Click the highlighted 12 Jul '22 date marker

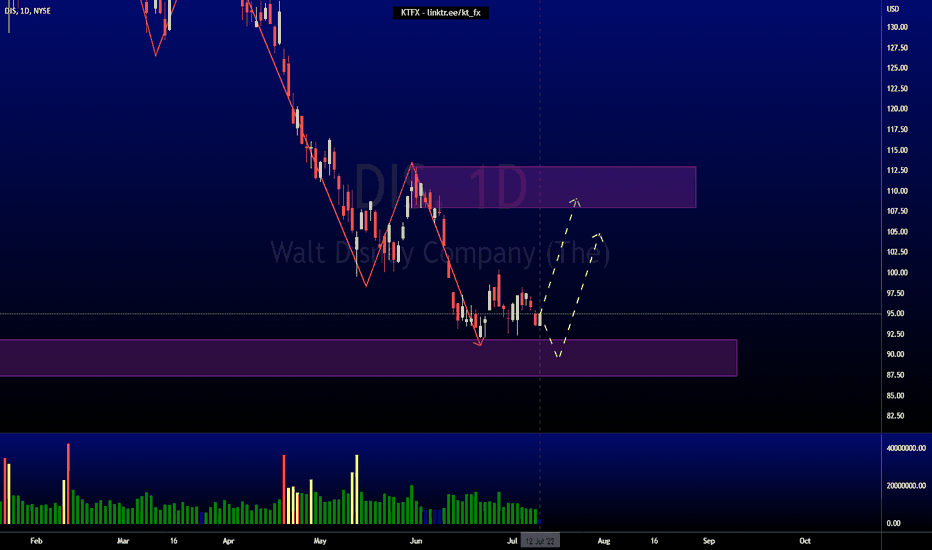pos(540,541)
